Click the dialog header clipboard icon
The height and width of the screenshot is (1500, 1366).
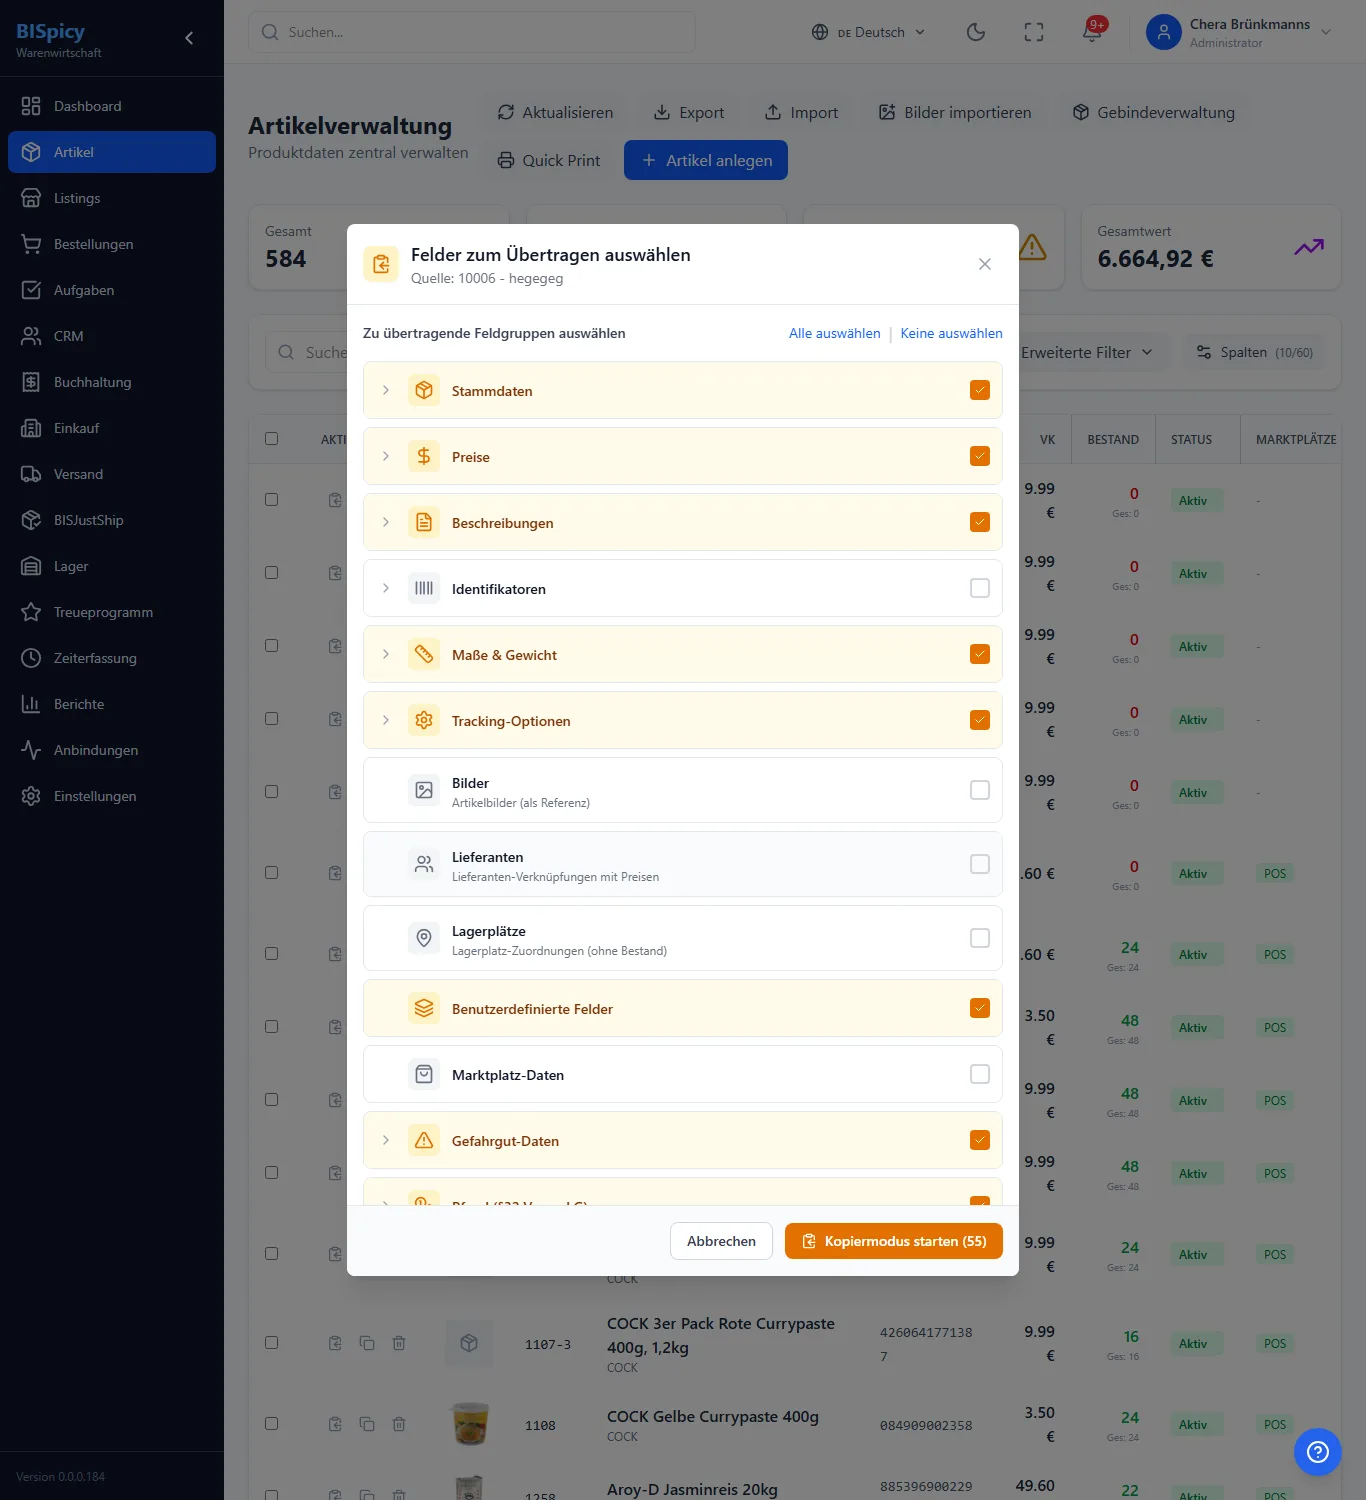(381, 264)
